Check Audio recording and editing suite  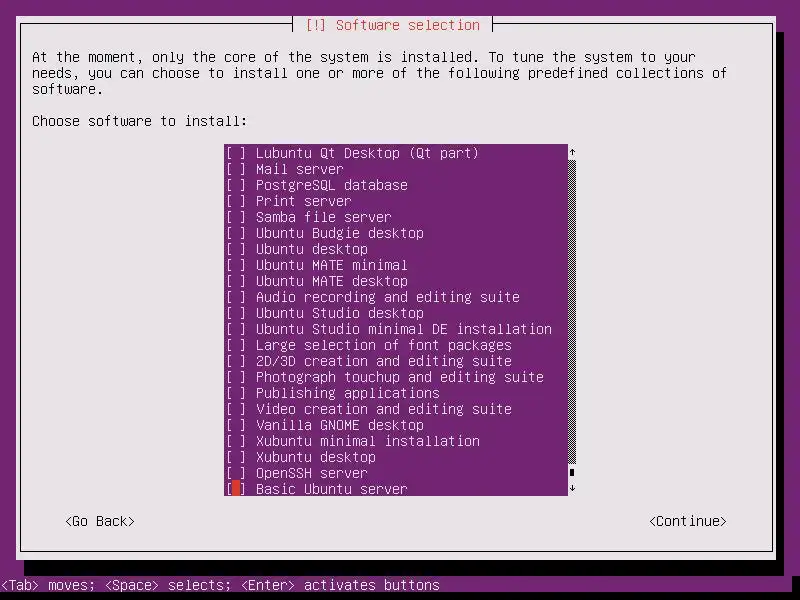coord(236,297)
